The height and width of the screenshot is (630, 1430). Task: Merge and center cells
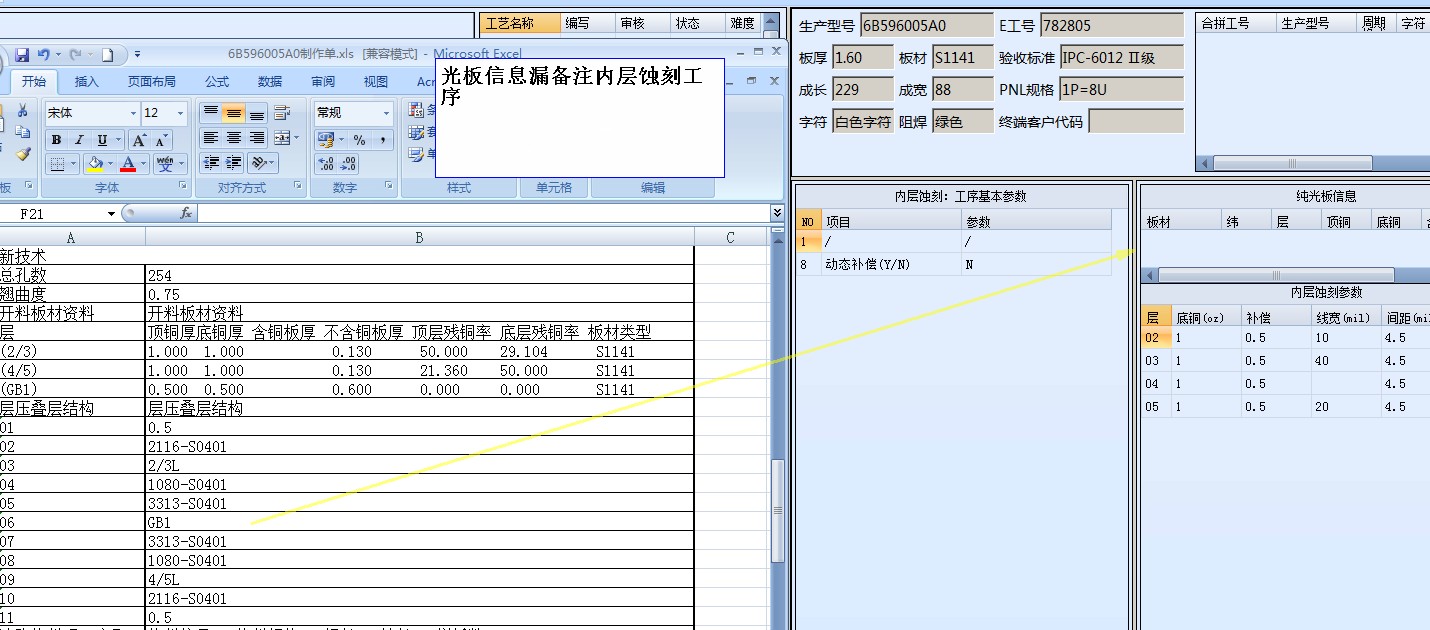(282, 138)
